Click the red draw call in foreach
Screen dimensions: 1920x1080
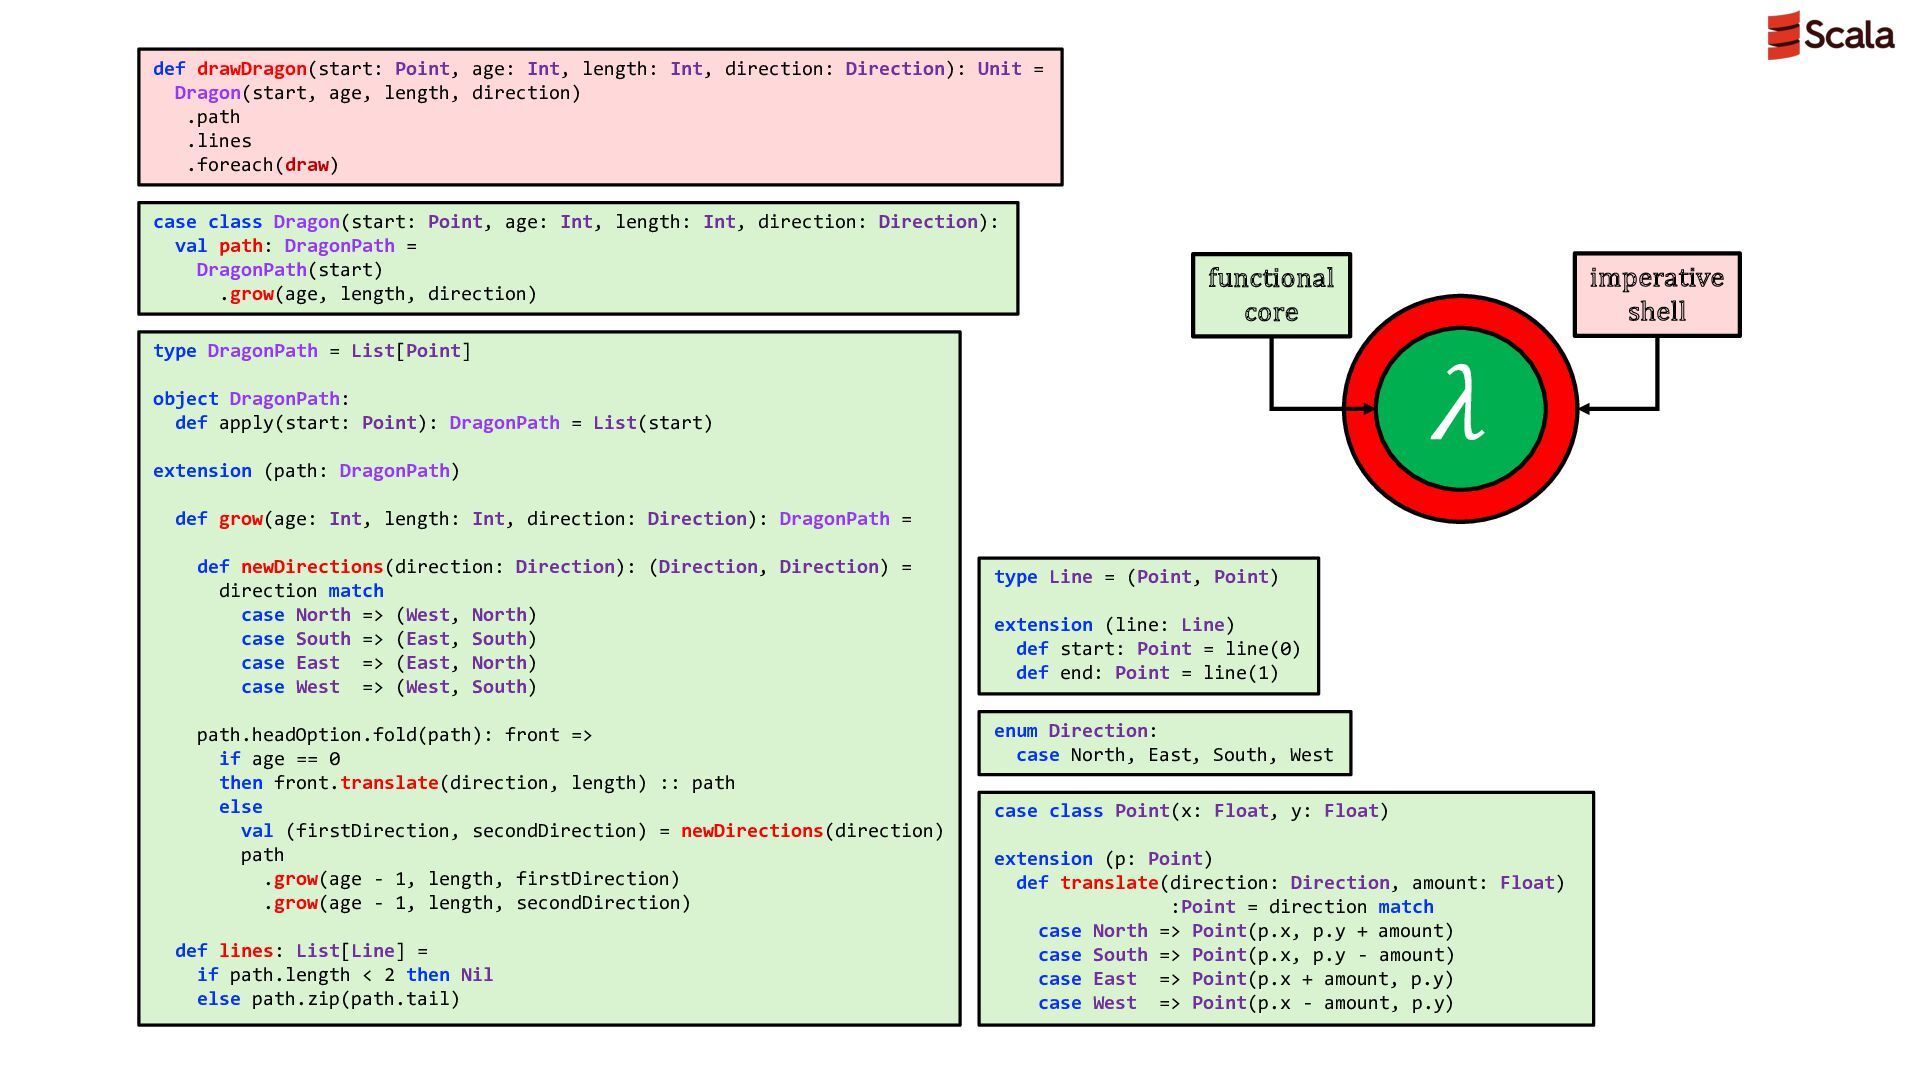307,165
